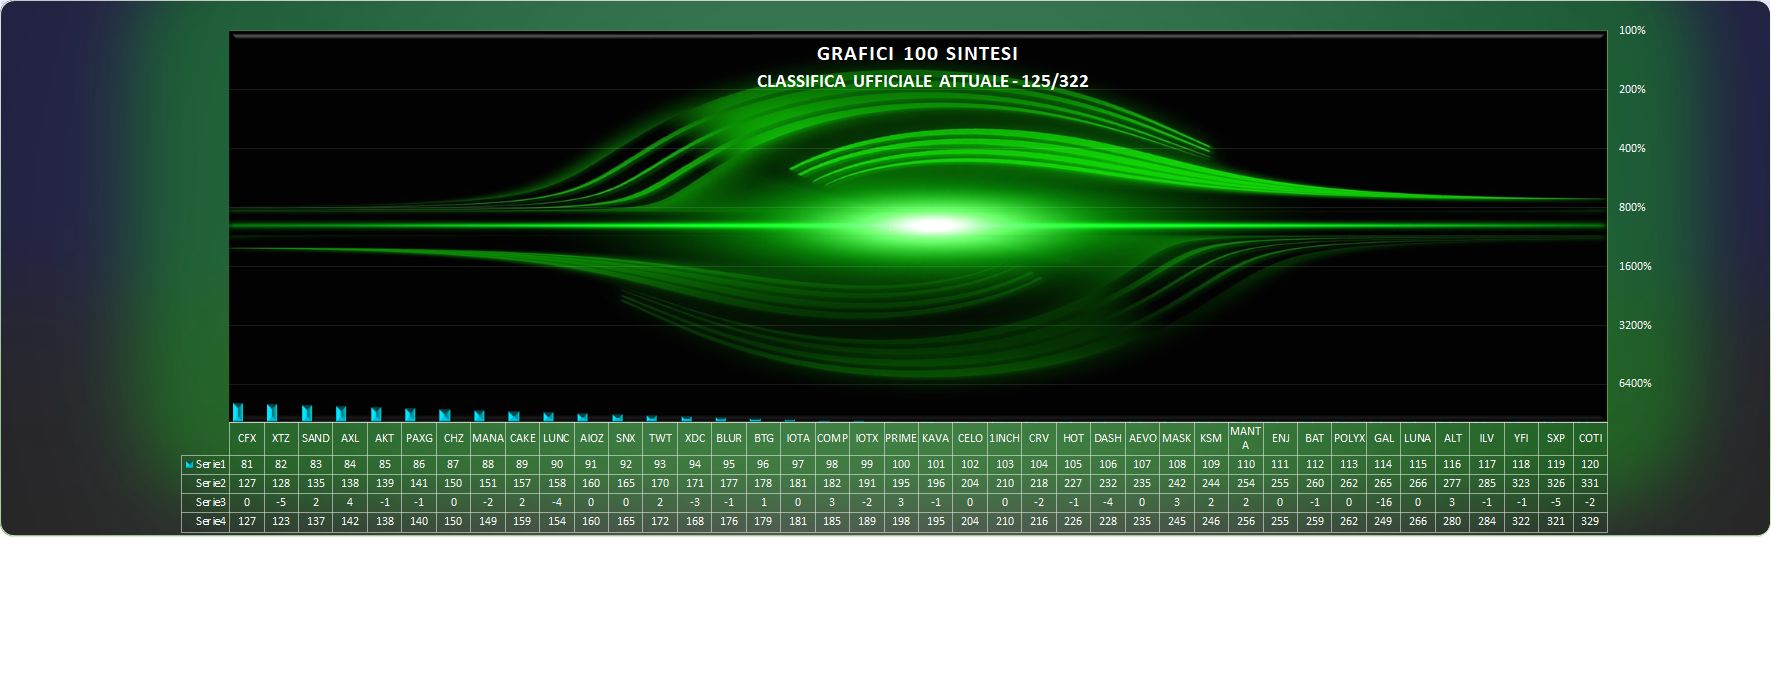Image resolution: width=1771 pixels, height=674 pixels.
Task: Select the 6400% axis label
Action: pos(1634,383)
